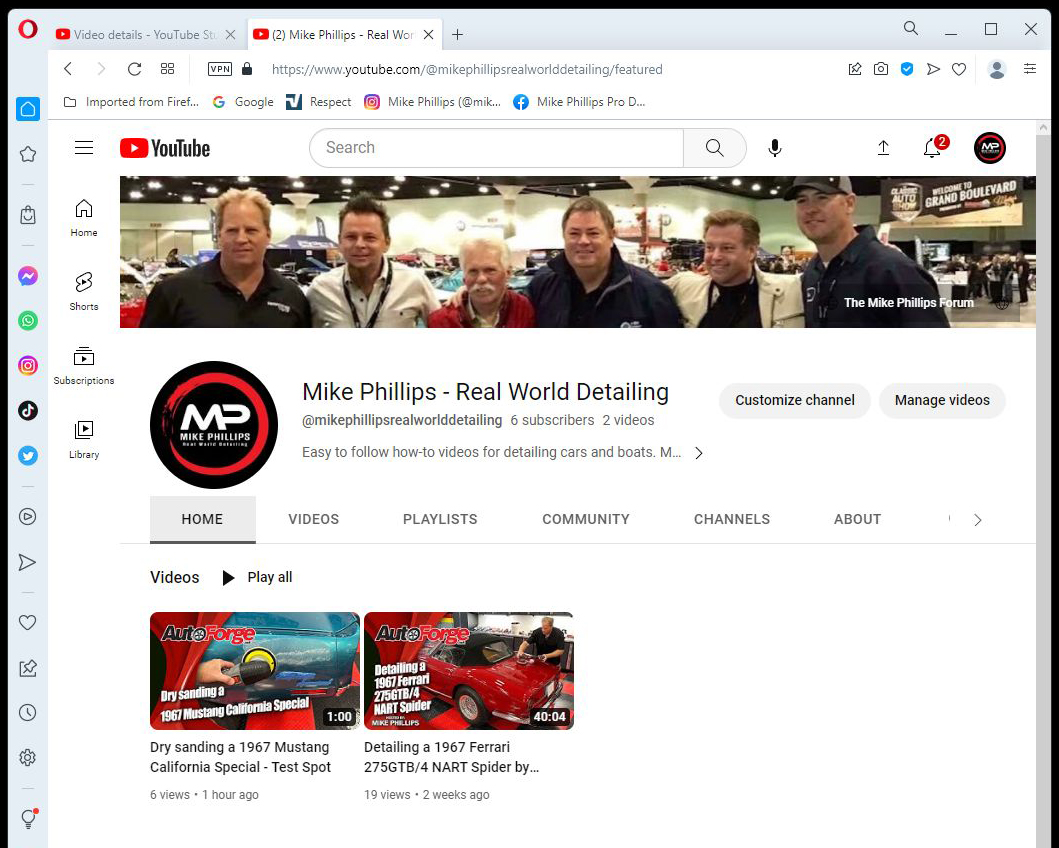The height and width of the screenshot is (848, 1059).
Task: Open Pinboards icon in Opera sidebar
Action: [28, 668]
